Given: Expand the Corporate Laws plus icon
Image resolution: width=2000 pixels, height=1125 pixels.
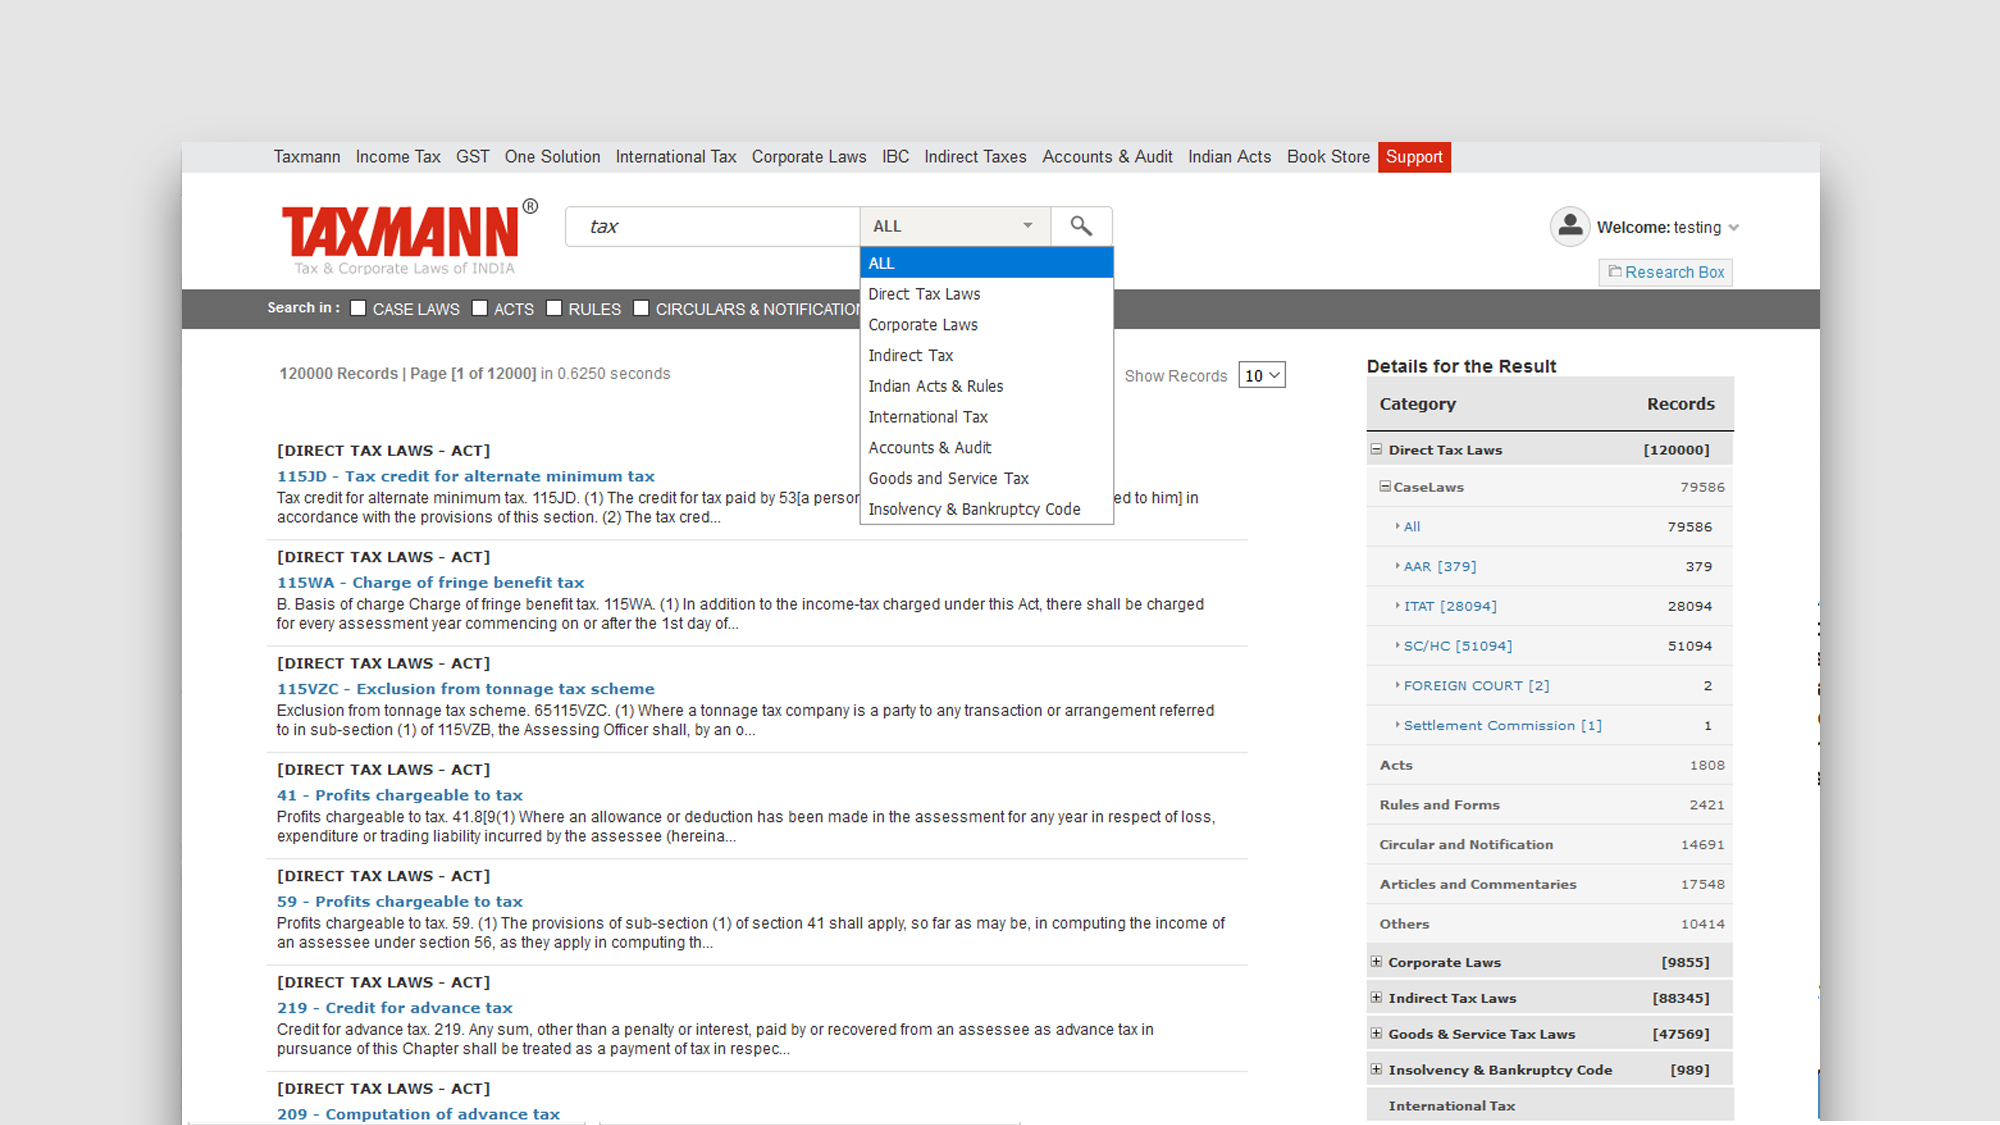Looking at the screenshot, I should (1376, 962).
